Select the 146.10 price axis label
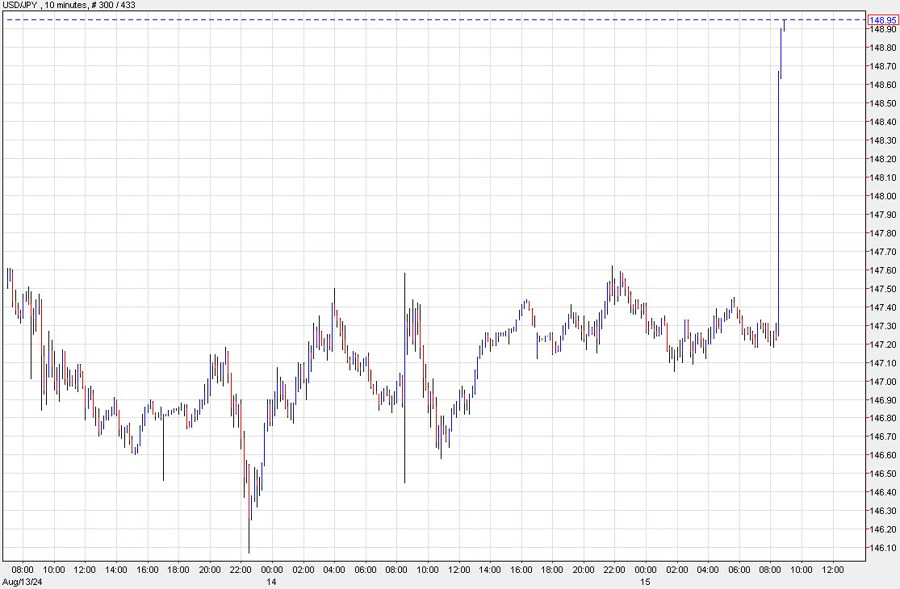The height and width of the screenshot is (589, 900). click(x=883, y=548)
